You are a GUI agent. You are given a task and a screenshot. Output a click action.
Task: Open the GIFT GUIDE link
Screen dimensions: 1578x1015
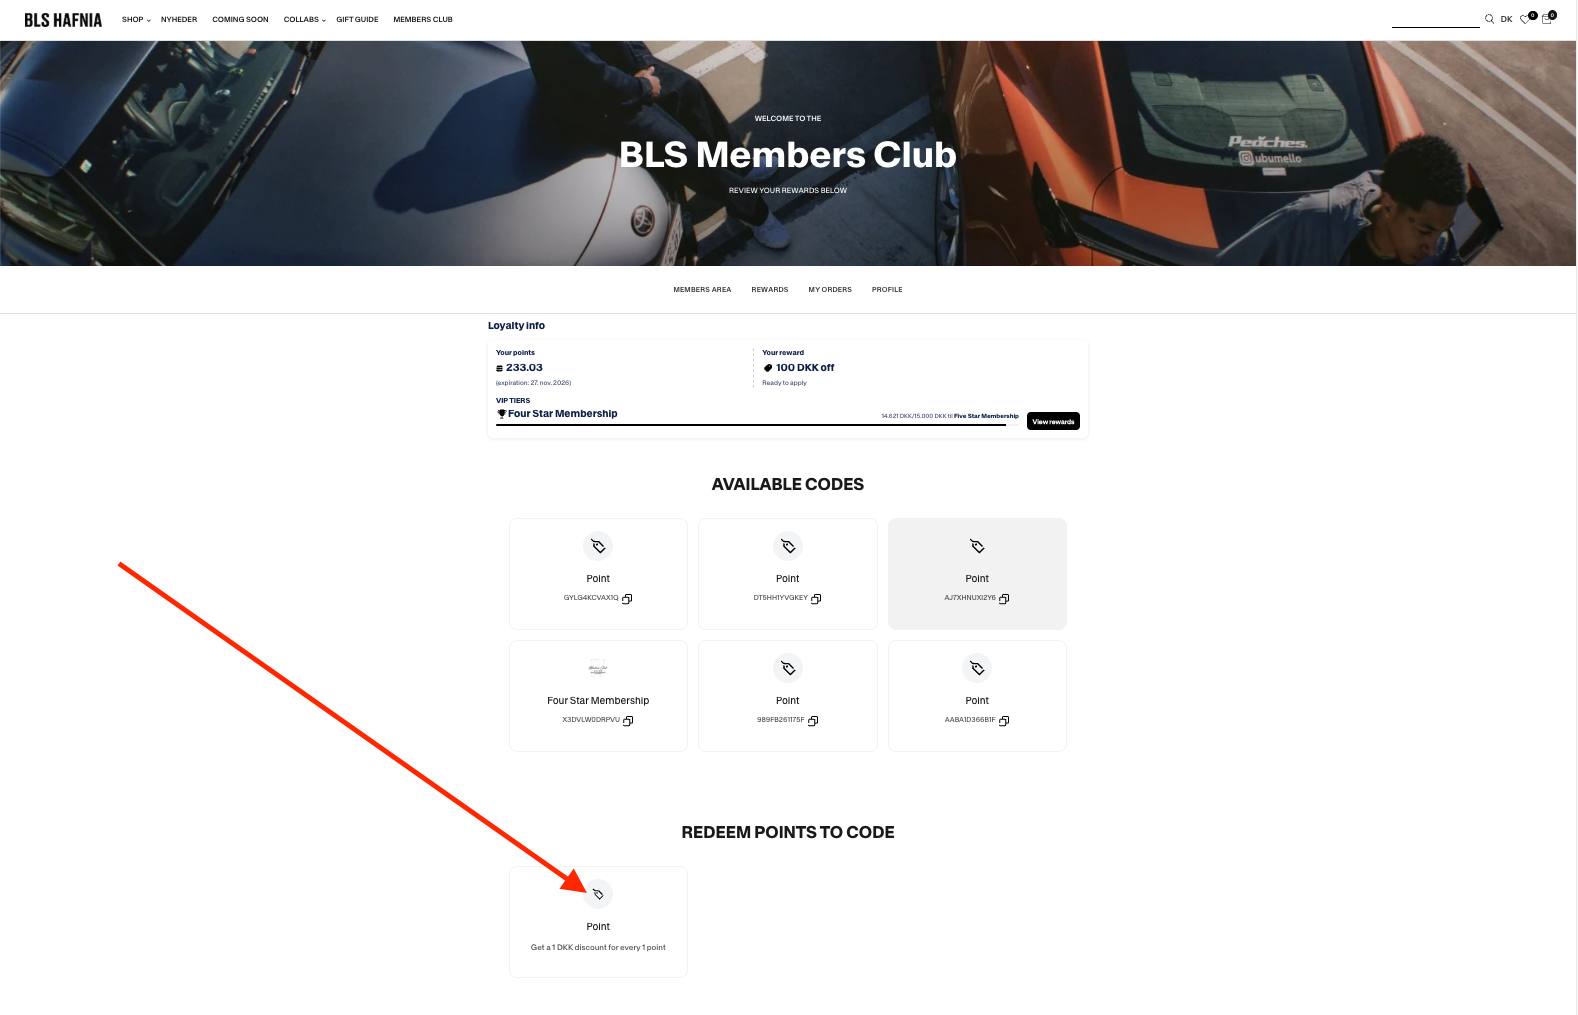pos(357,19)
